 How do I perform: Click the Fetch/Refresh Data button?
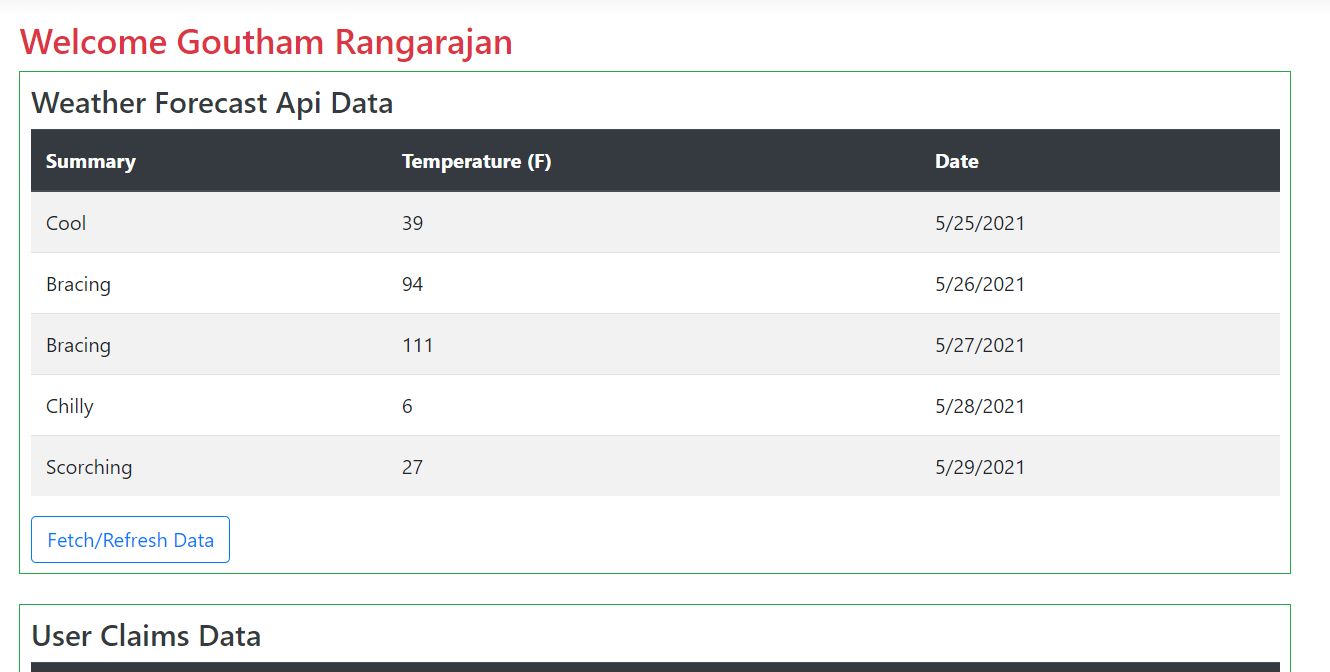[130, 540]
